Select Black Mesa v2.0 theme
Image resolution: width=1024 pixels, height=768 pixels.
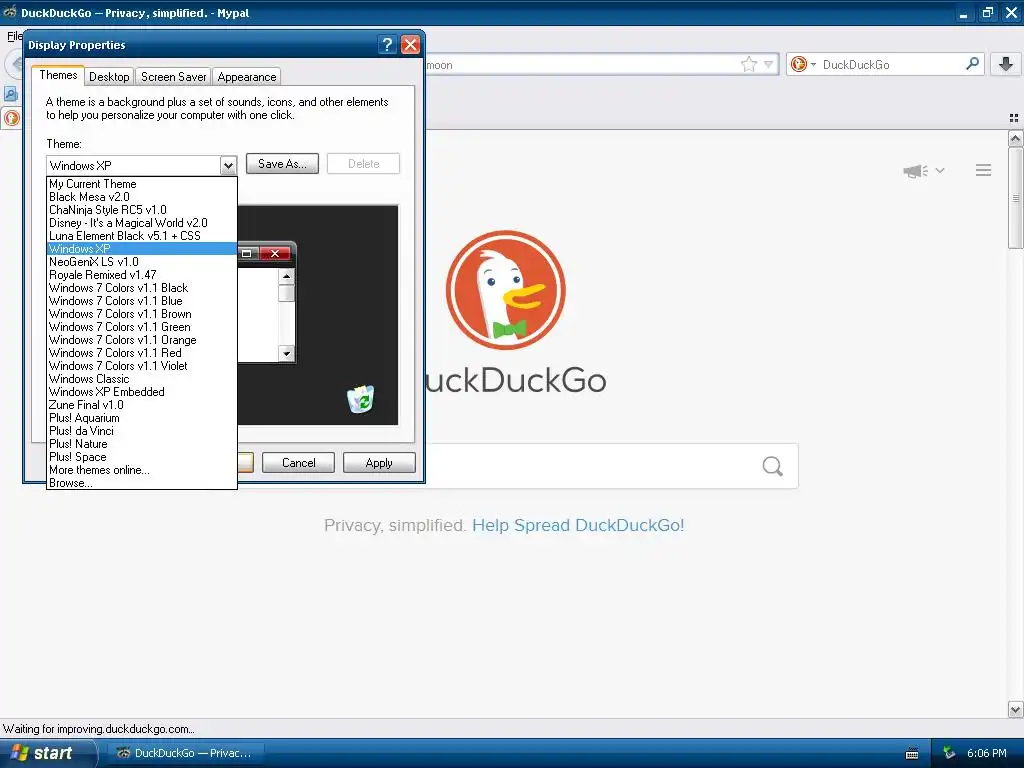click(142, 197)
